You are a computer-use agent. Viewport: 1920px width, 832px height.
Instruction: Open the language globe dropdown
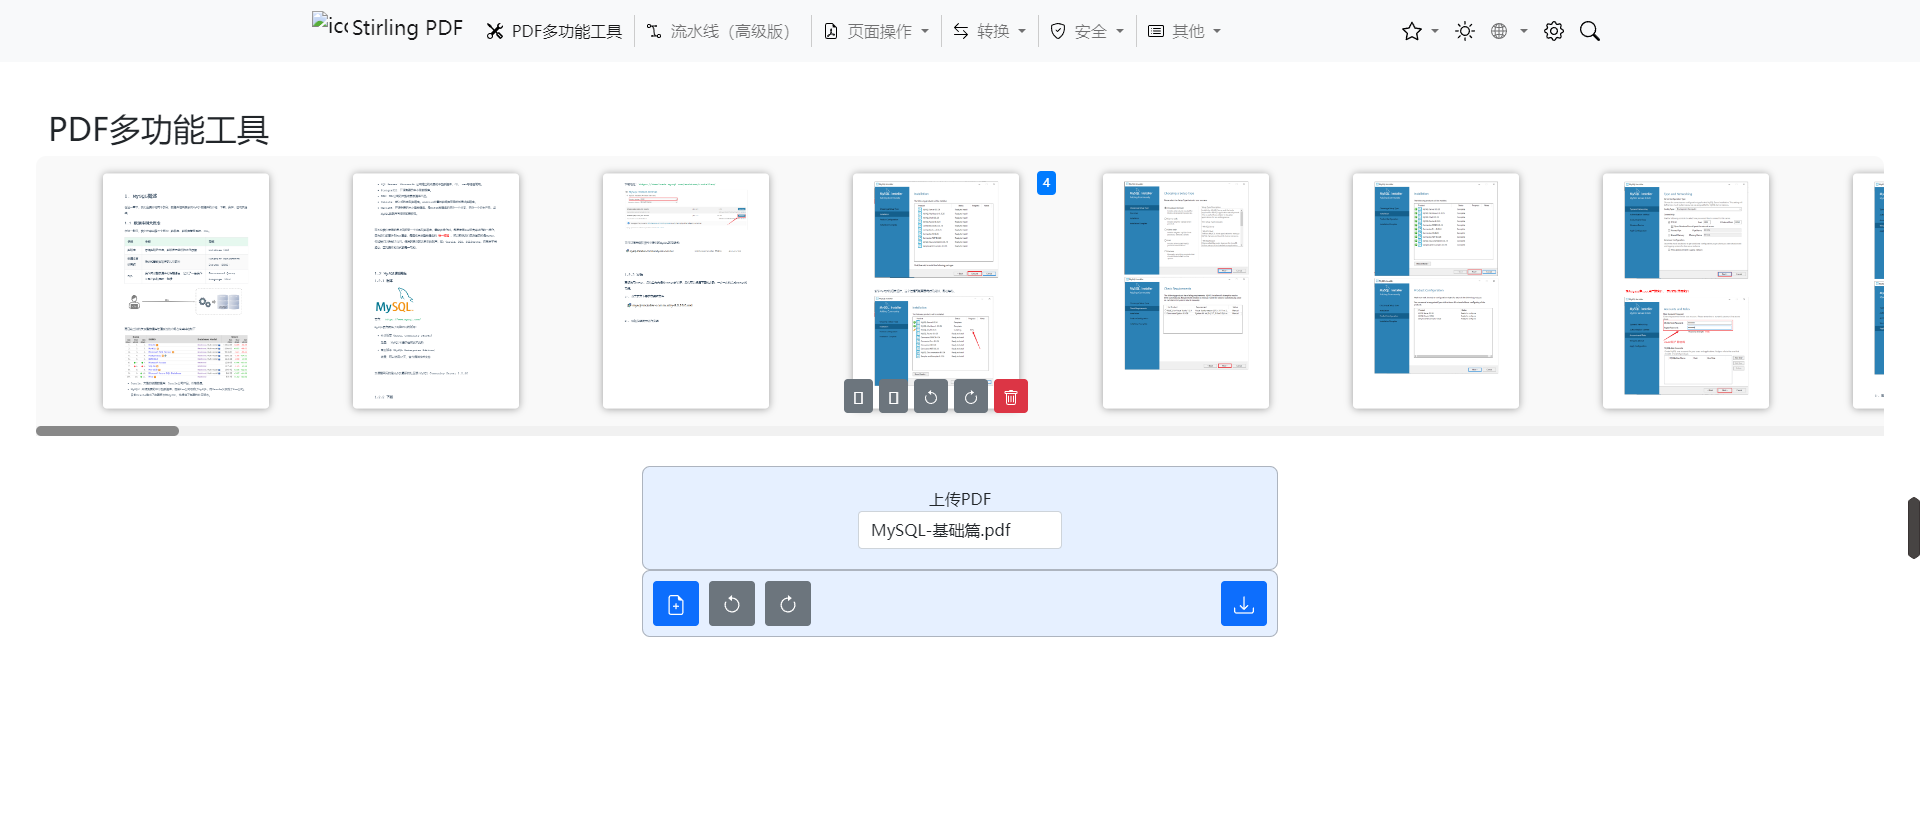[1509, 31]
